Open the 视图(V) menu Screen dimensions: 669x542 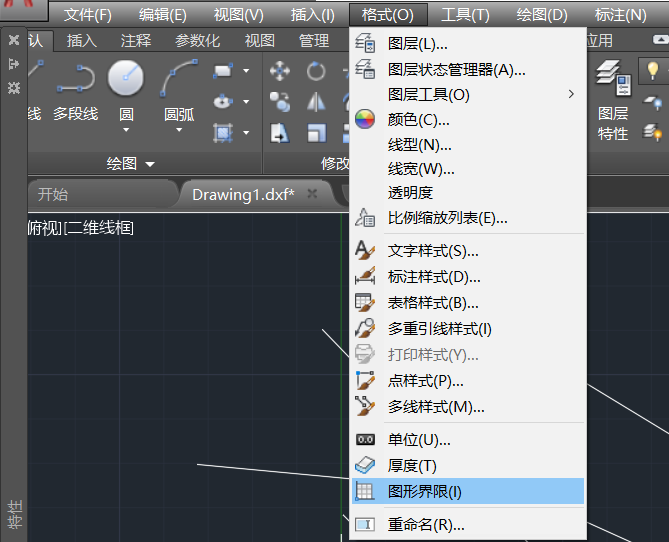coord(239,15)
